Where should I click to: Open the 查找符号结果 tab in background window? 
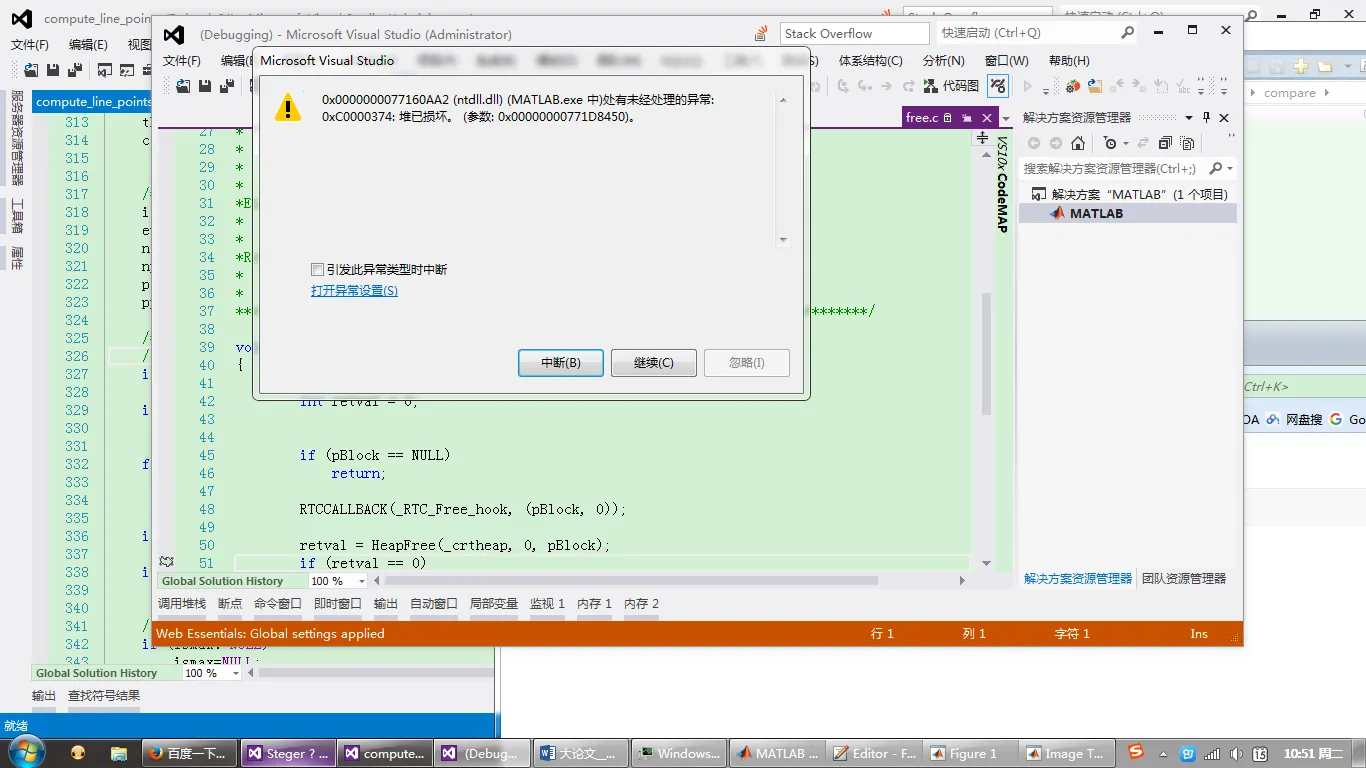tap(103, 696)
